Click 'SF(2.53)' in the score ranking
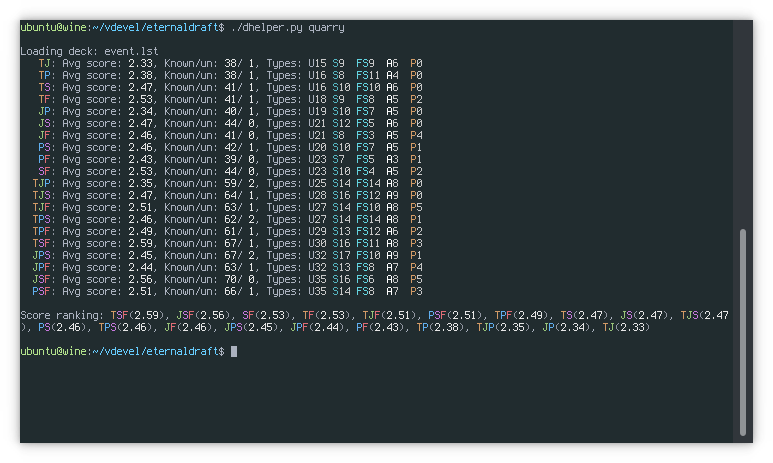Screen dimensions: 773x463 266,316
